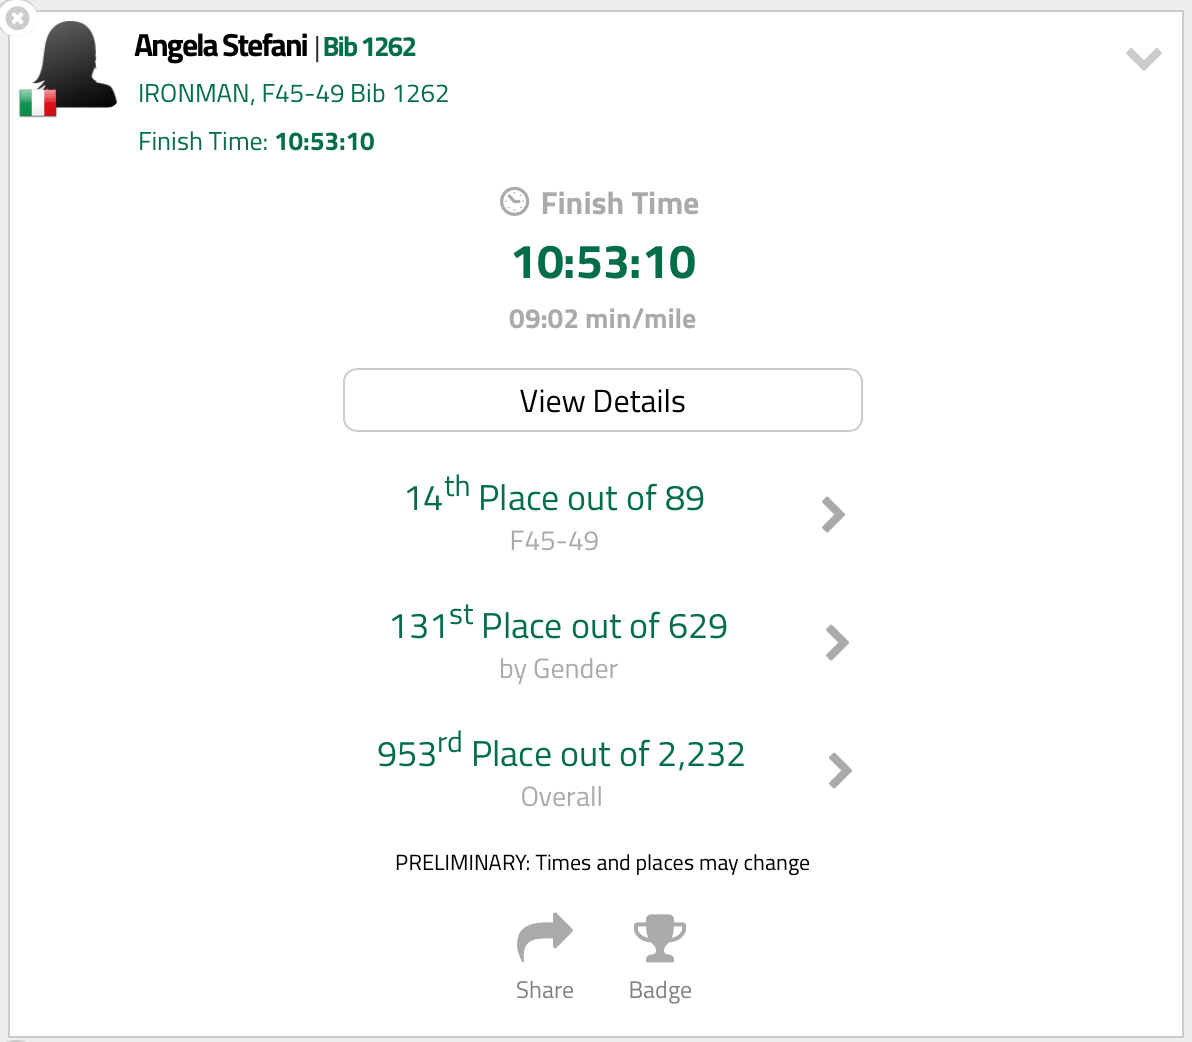Screen dimensions: 1192x1042
Task: Click the 09:02 min/mile pace text
Action: [602, 319]
